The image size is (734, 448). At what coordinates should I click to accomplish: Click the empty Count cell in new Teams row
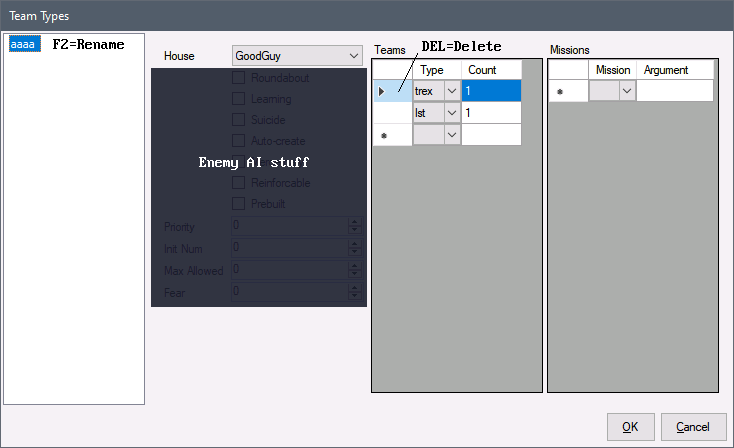(x=491, y=135)
